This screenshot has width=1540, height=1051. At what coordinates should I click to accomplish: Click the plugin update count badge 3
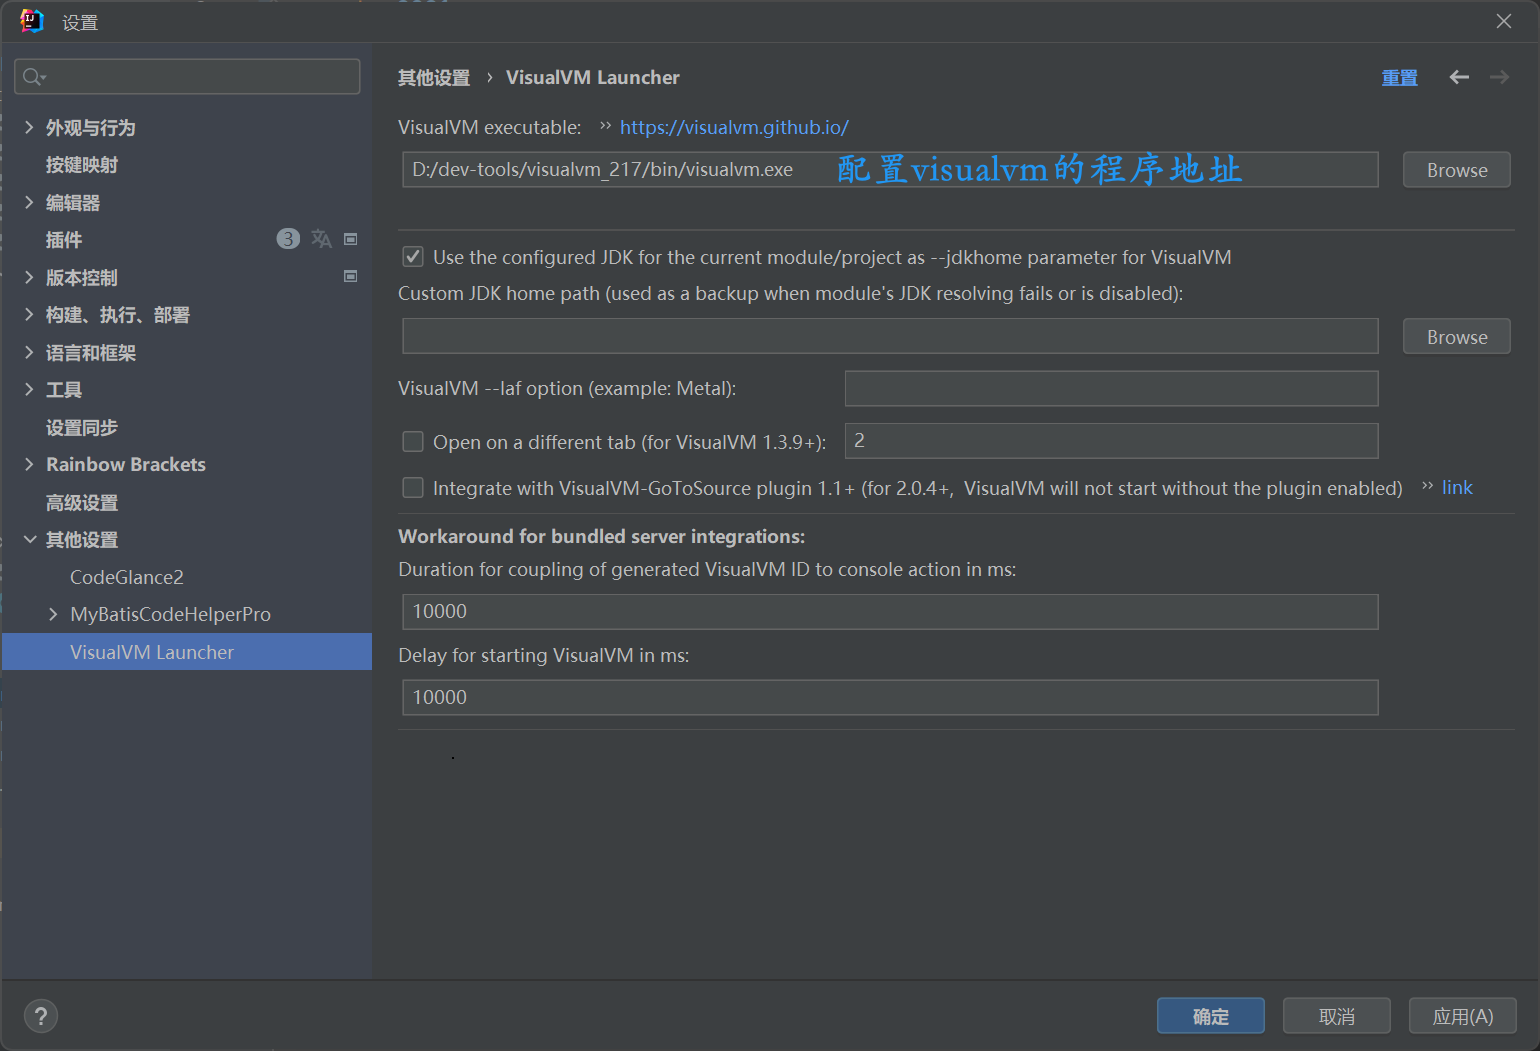(288, 239)
